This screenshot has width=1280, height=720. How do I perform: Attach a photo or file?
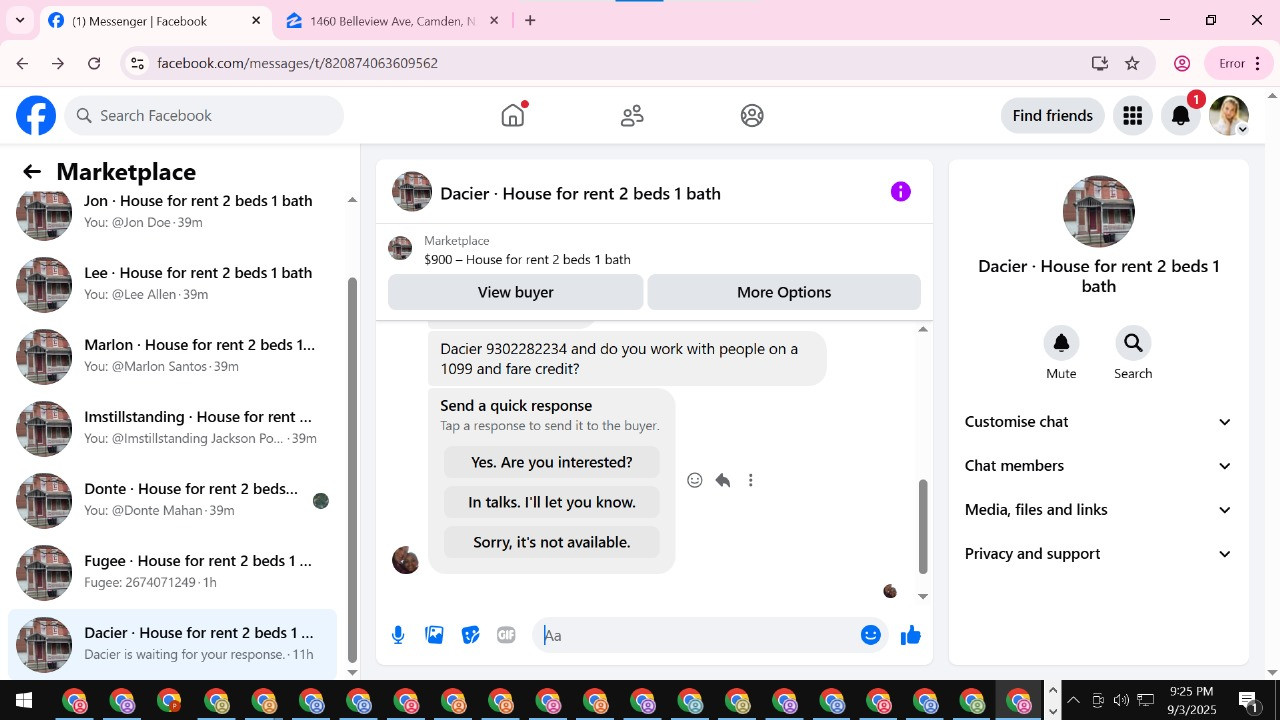tap(434, 635)
